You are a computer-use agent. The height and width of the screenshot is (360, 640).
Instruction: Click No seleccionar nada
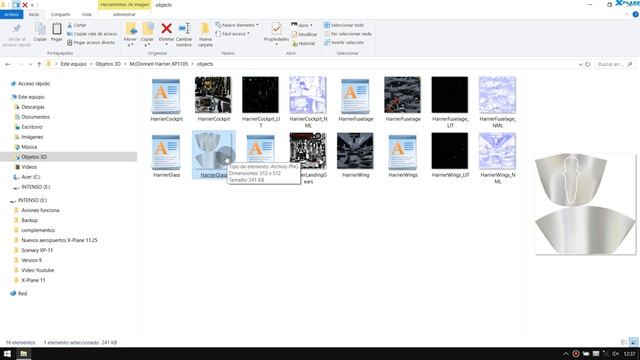348,34
